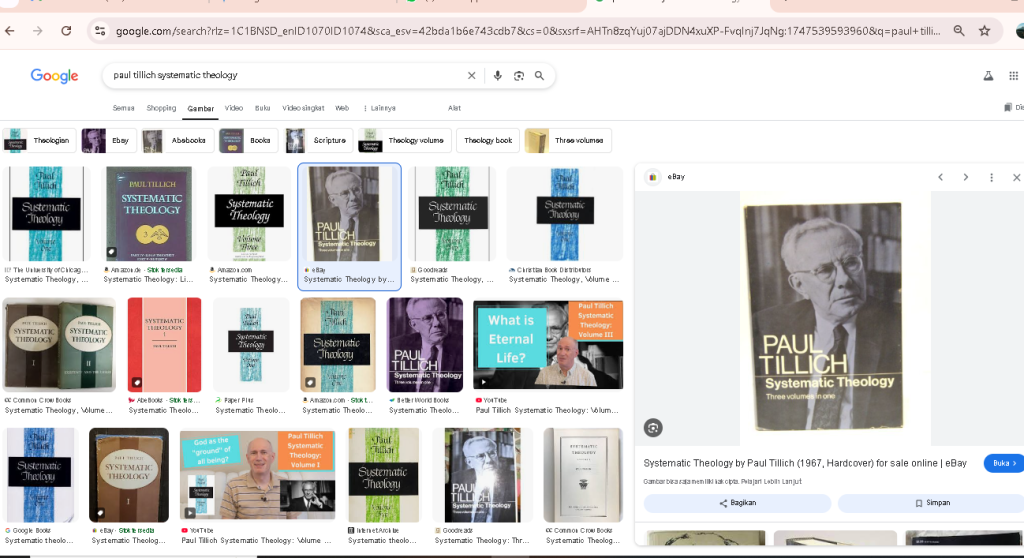This screenshot has width=1024, height=558.
Task: Open the eBay listing title link
Action: coord(805,463)
